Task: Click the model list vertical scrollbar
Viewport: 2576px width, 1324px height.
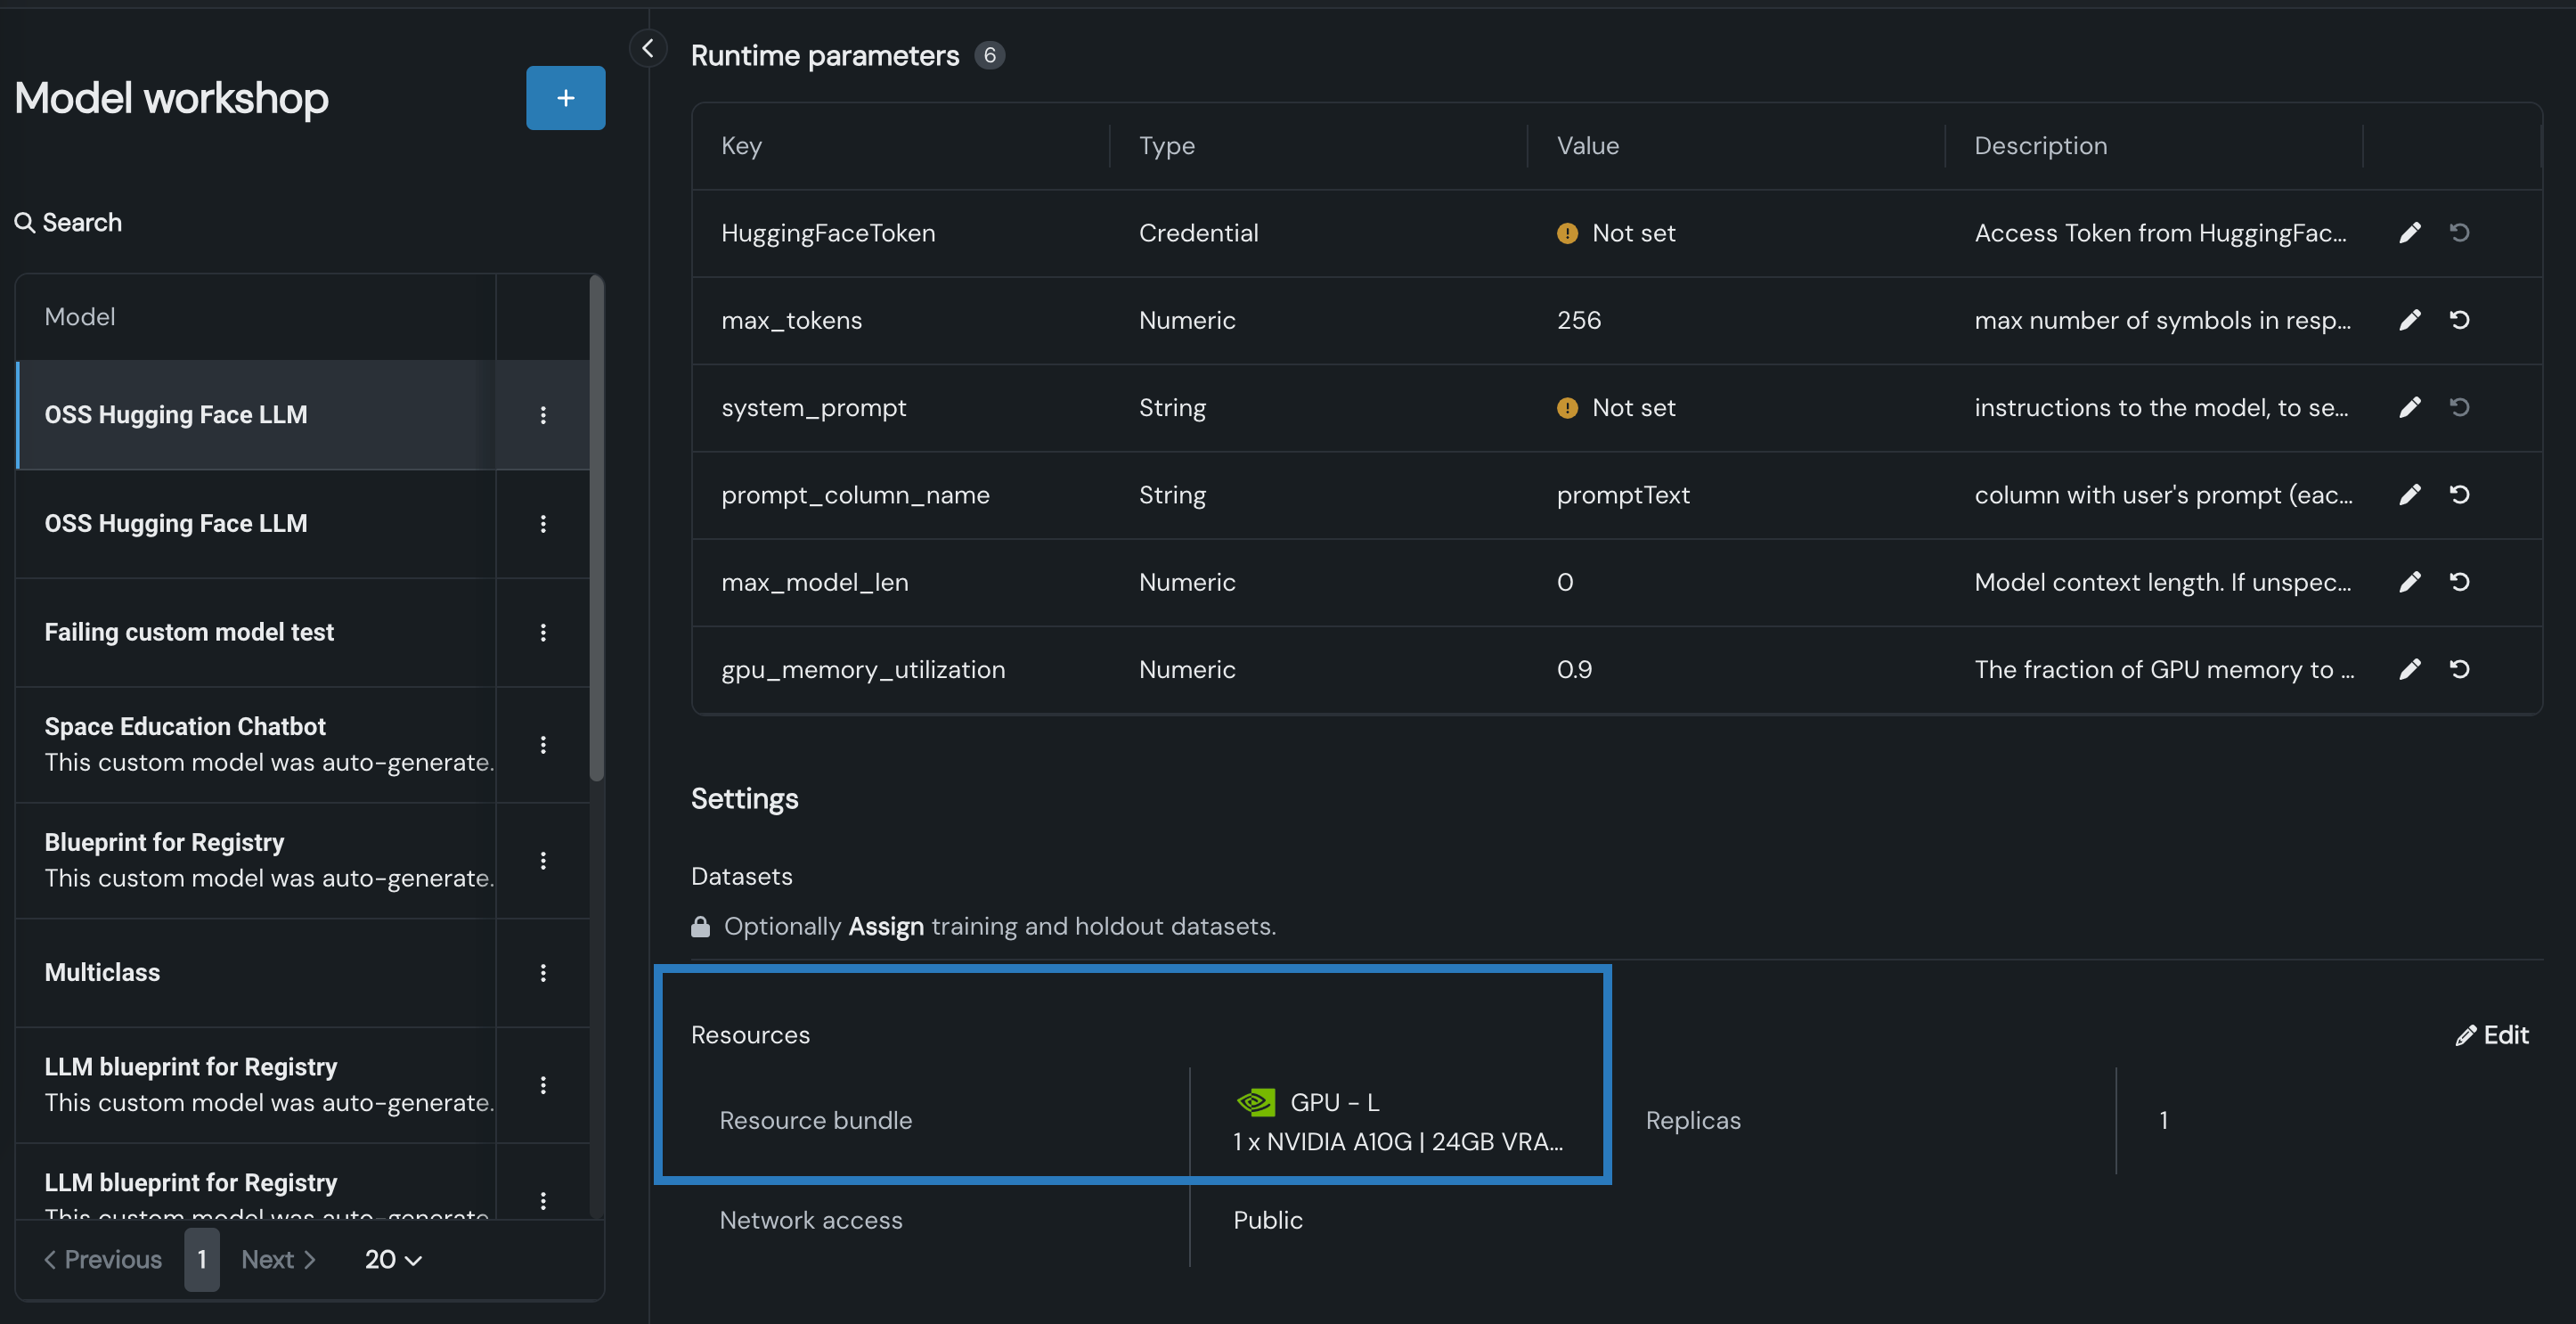Action: [x=597, y=530]
